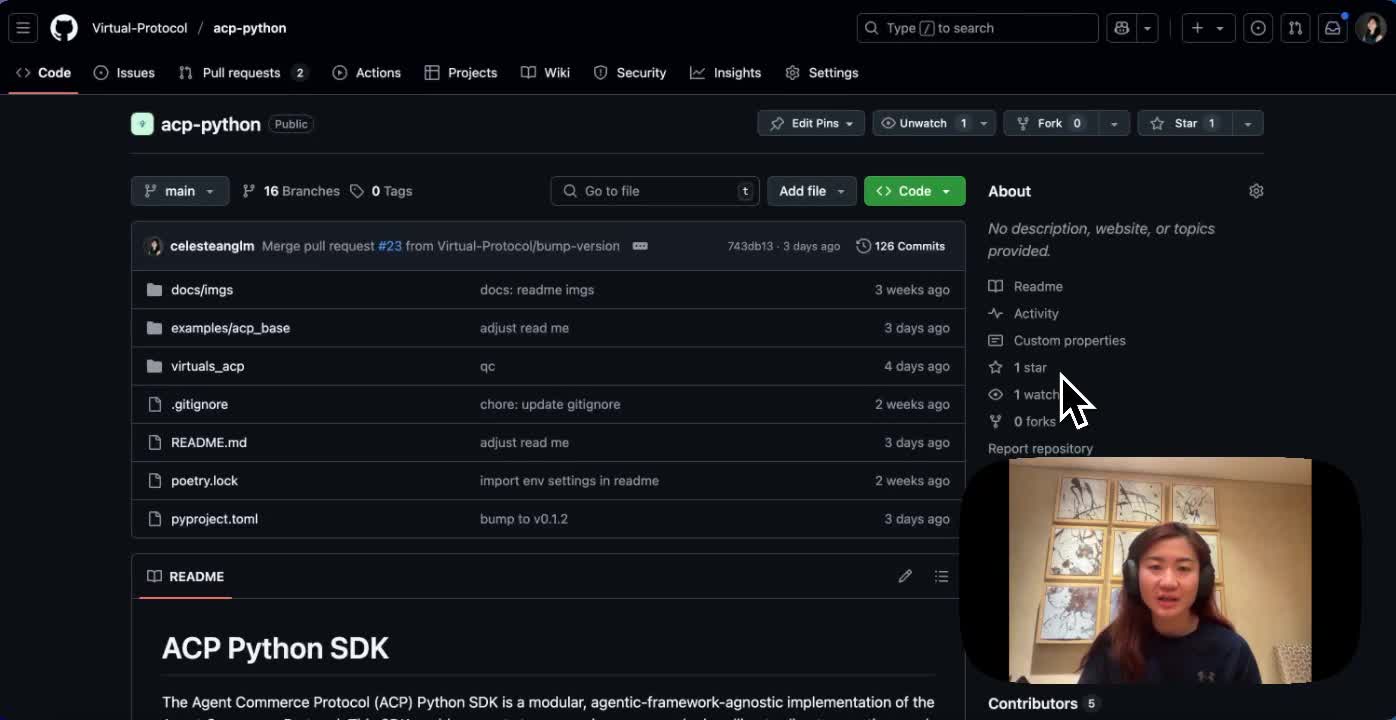Click the acp-python breadcrumb in header
This screenshot has height=720, width=1396.
(x=250, y=28)
